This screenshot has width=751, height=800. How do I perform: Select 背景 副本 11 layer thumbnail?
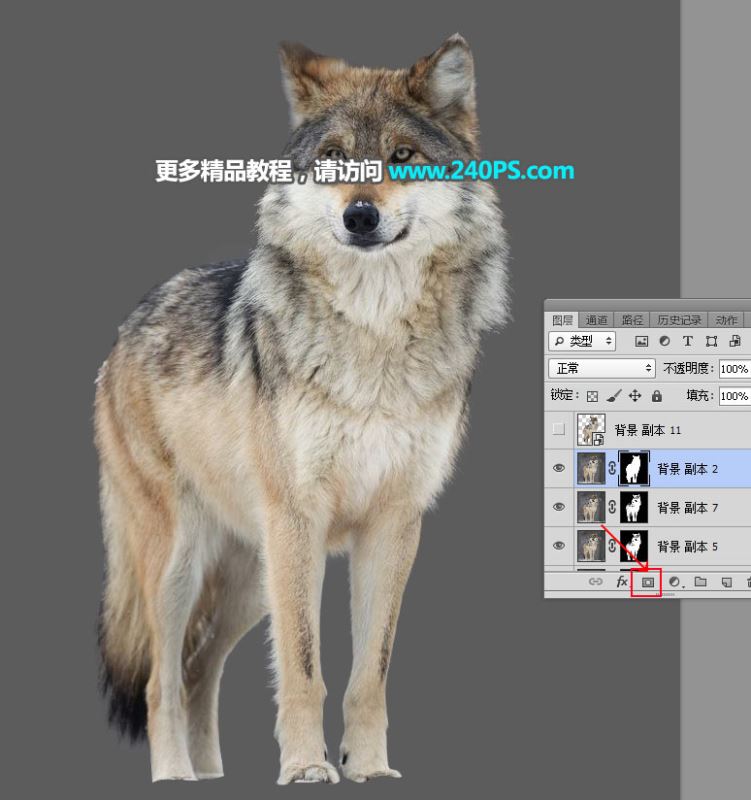point(591,430)
